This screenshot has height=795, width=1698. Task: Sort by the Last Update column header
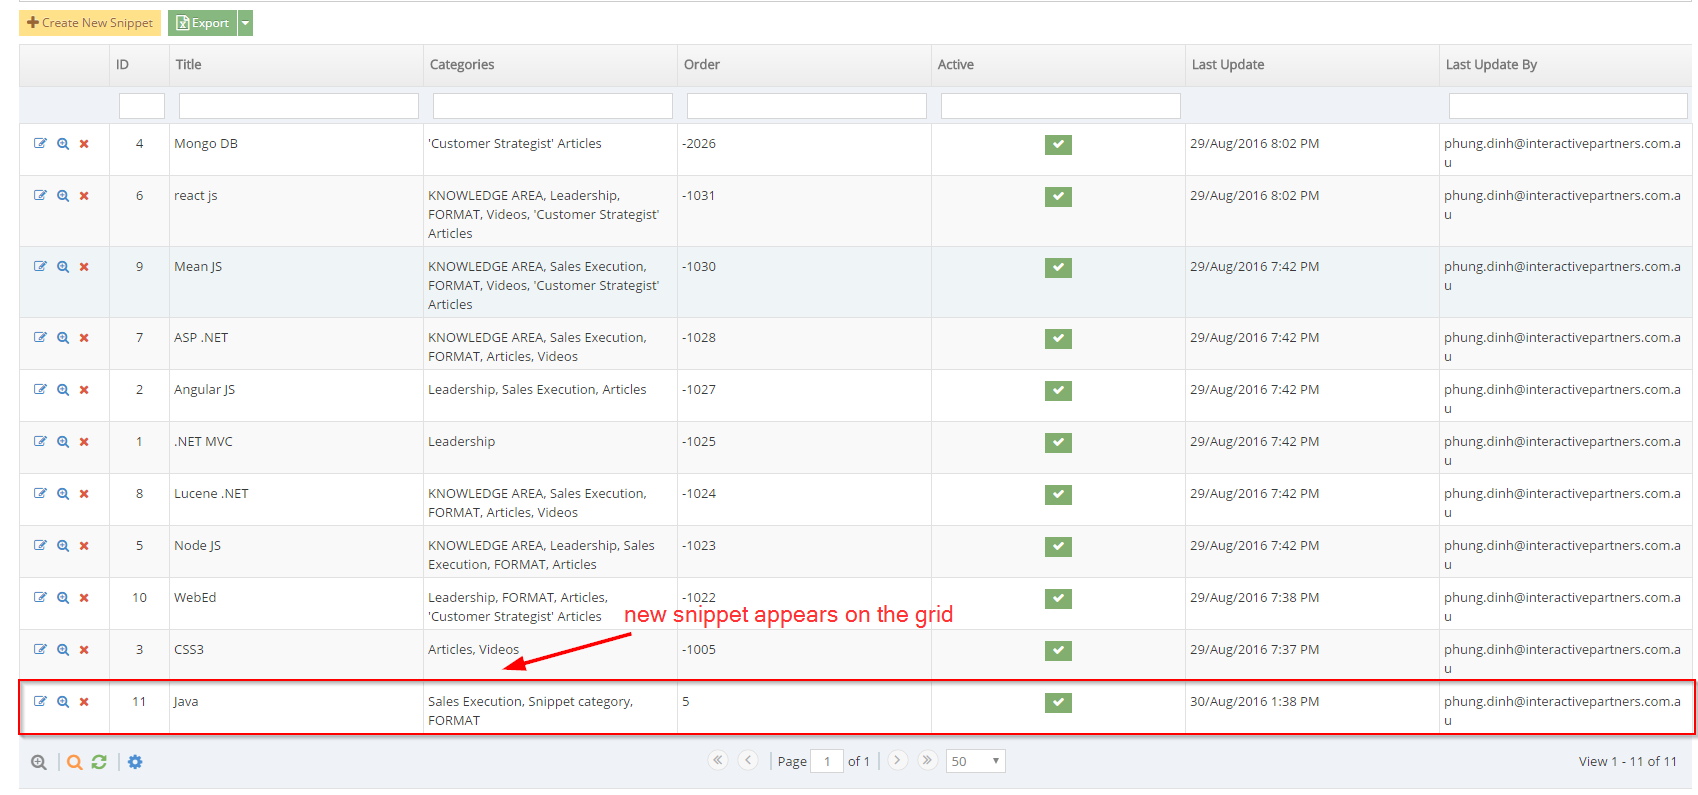click(1227, 65)
